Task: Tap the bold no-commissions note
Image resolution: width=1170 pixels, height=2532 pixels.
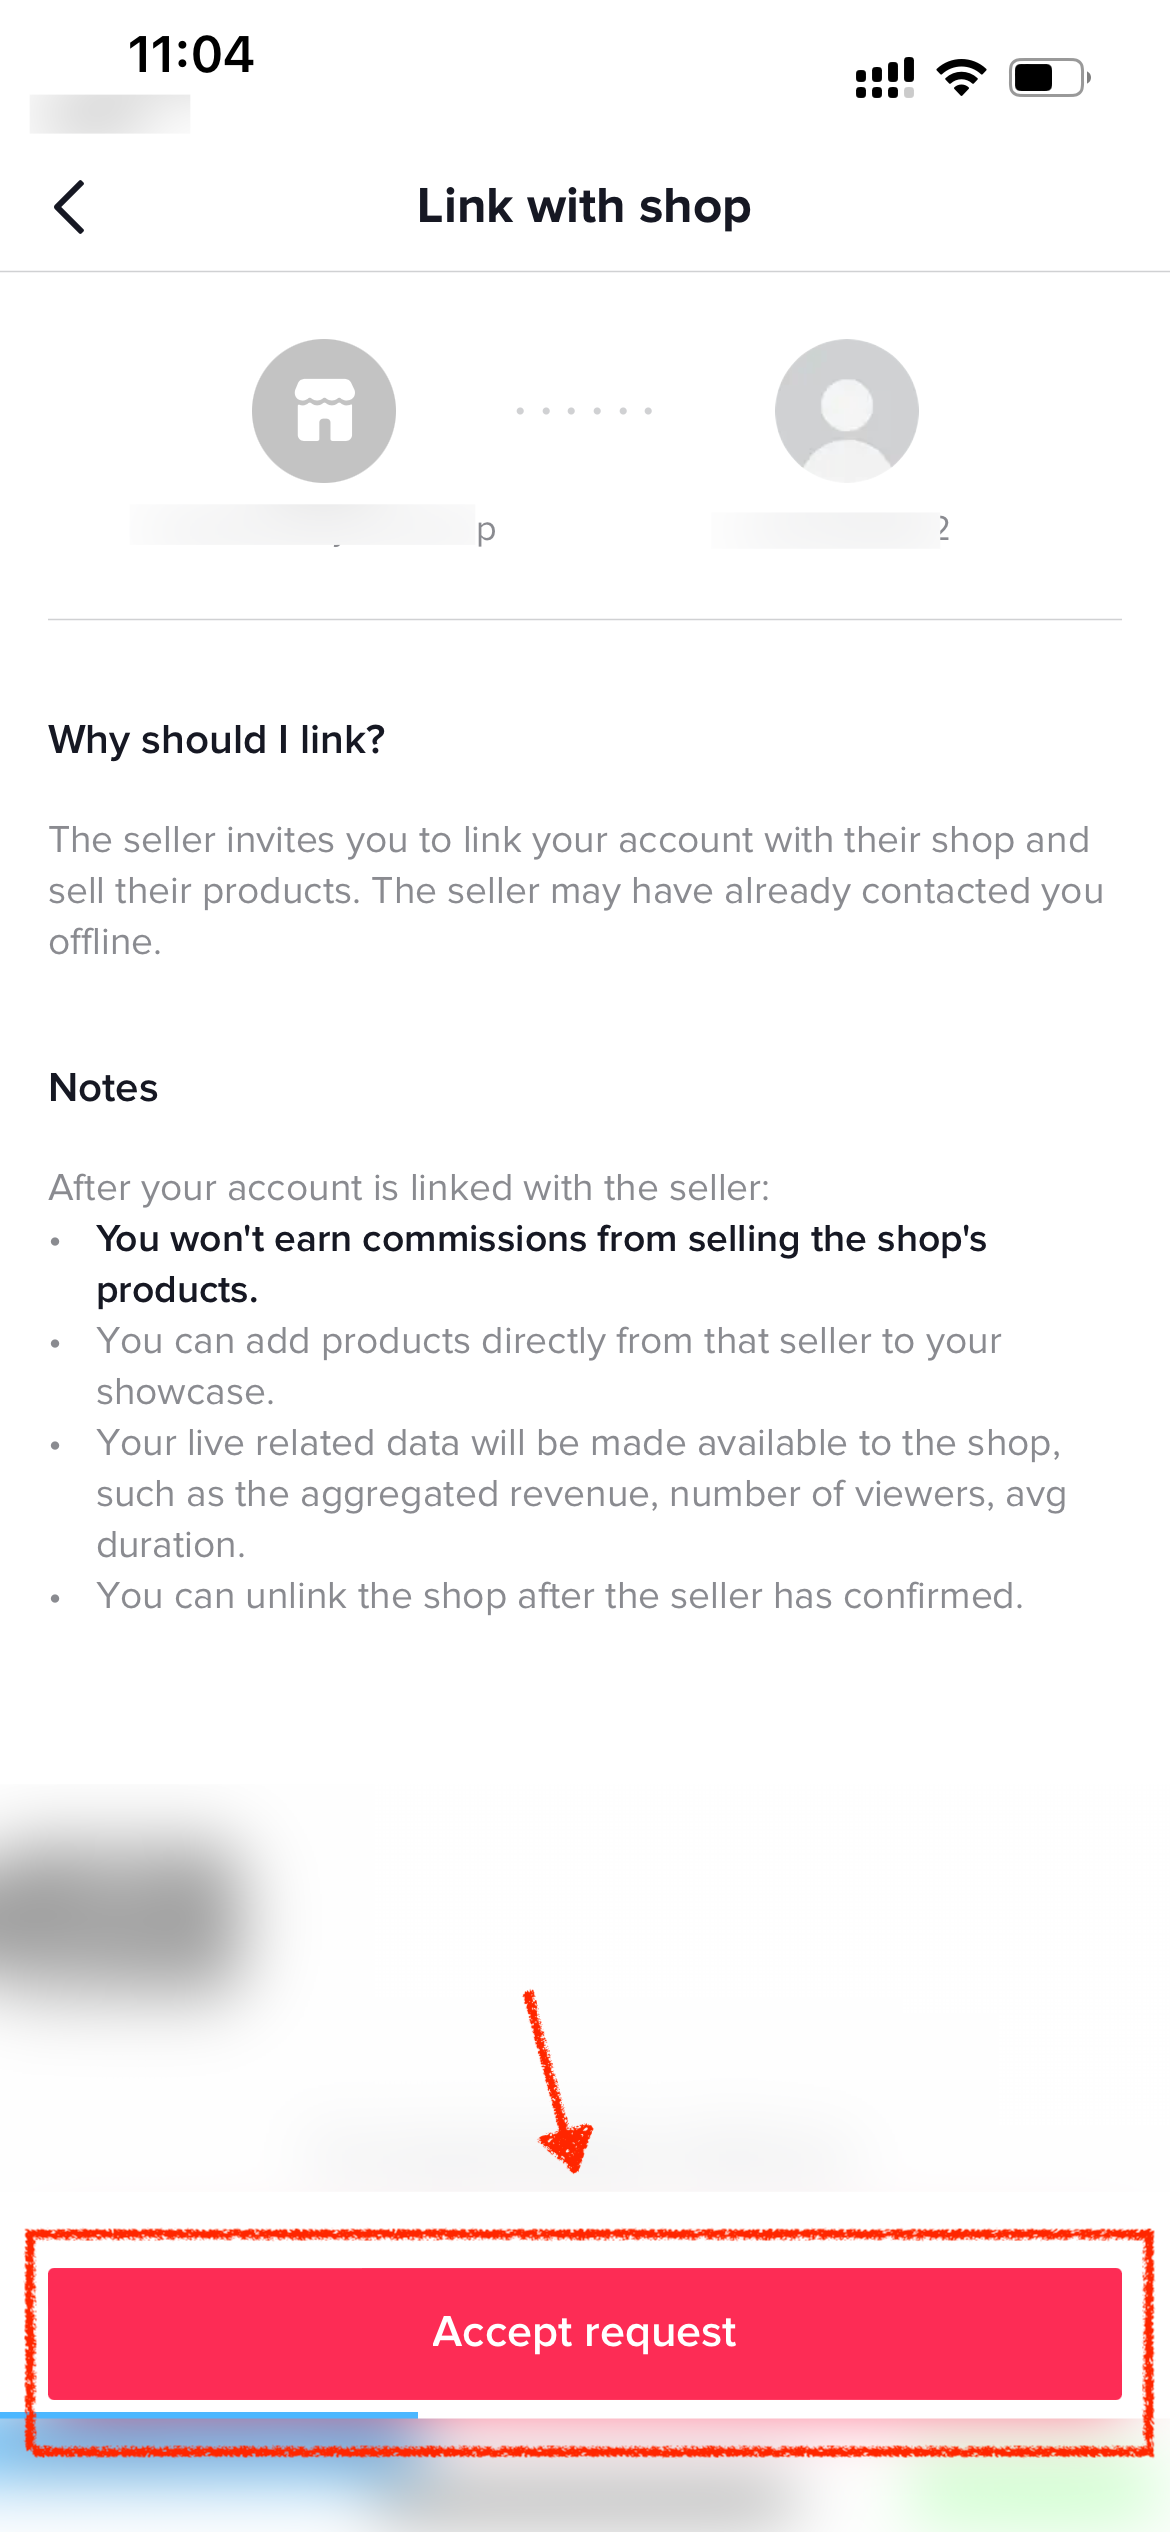Action: click(541, 1264)
